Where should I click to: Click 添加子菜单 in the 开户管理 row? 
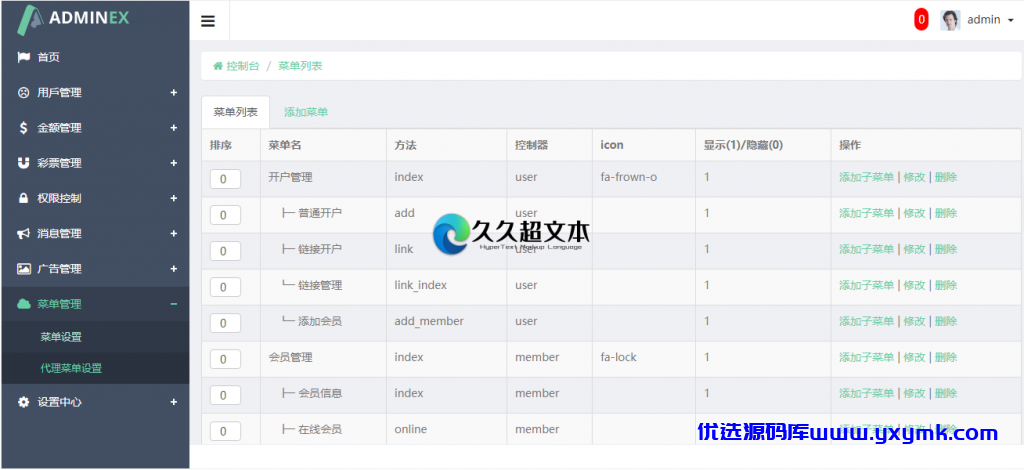(x=867, y=178)
